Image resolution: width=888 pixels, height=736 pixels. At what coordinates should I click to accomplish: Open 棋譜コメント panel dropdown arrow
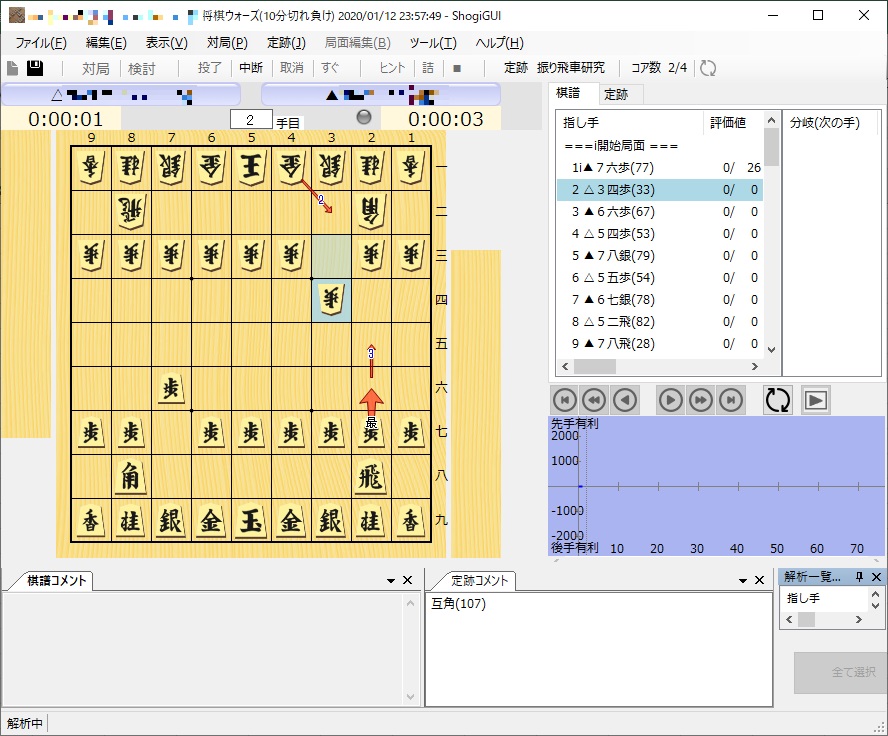391,581
